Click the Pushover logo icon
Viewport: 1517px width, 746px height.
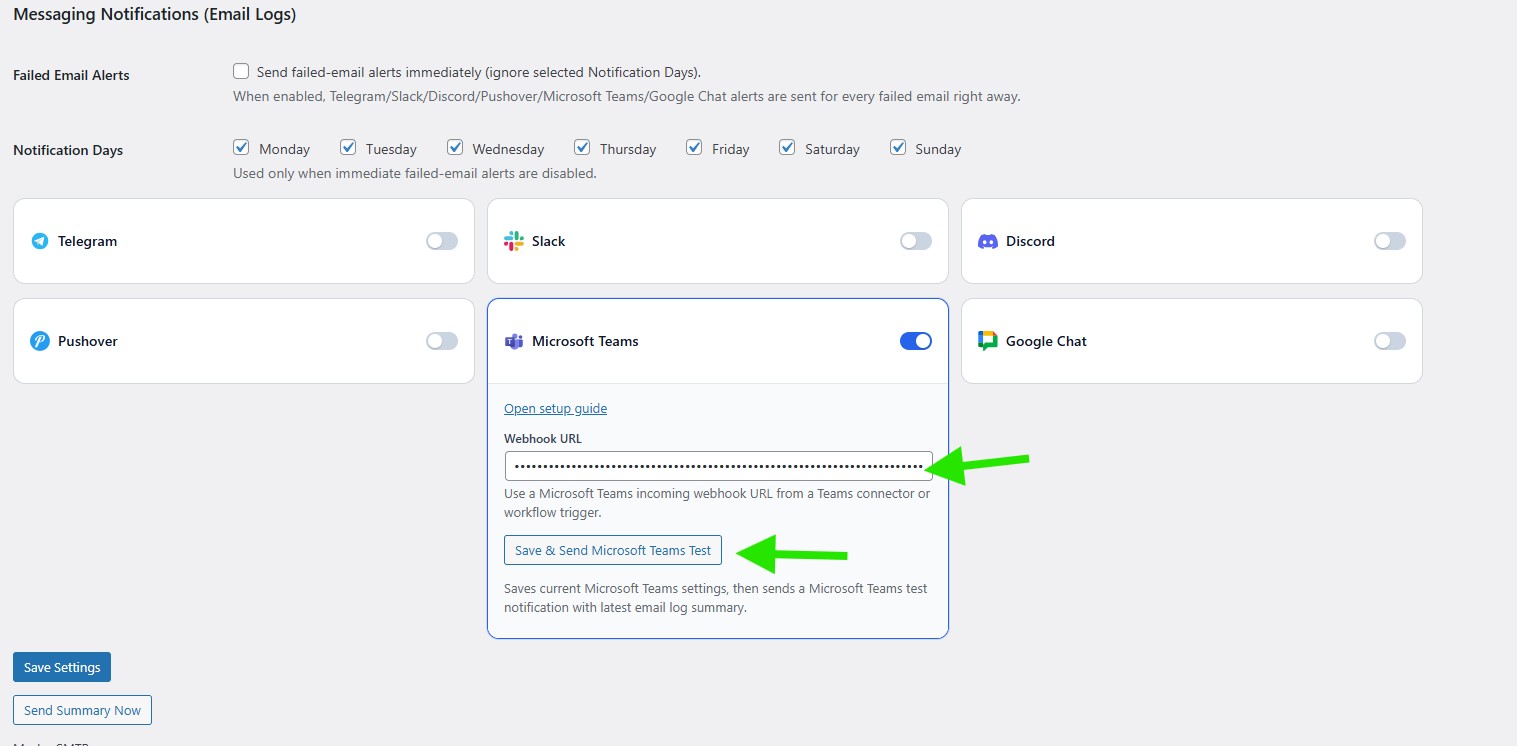pos(40,341)
